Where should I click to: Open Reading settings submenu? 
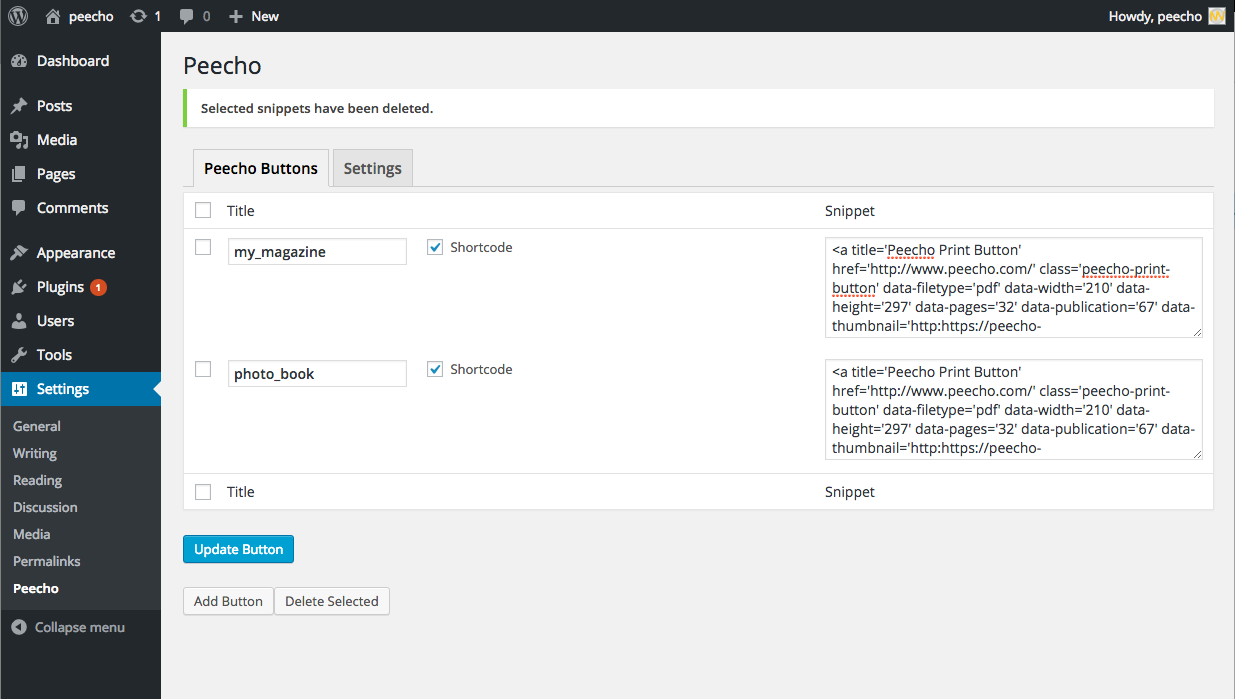point(38,480)
